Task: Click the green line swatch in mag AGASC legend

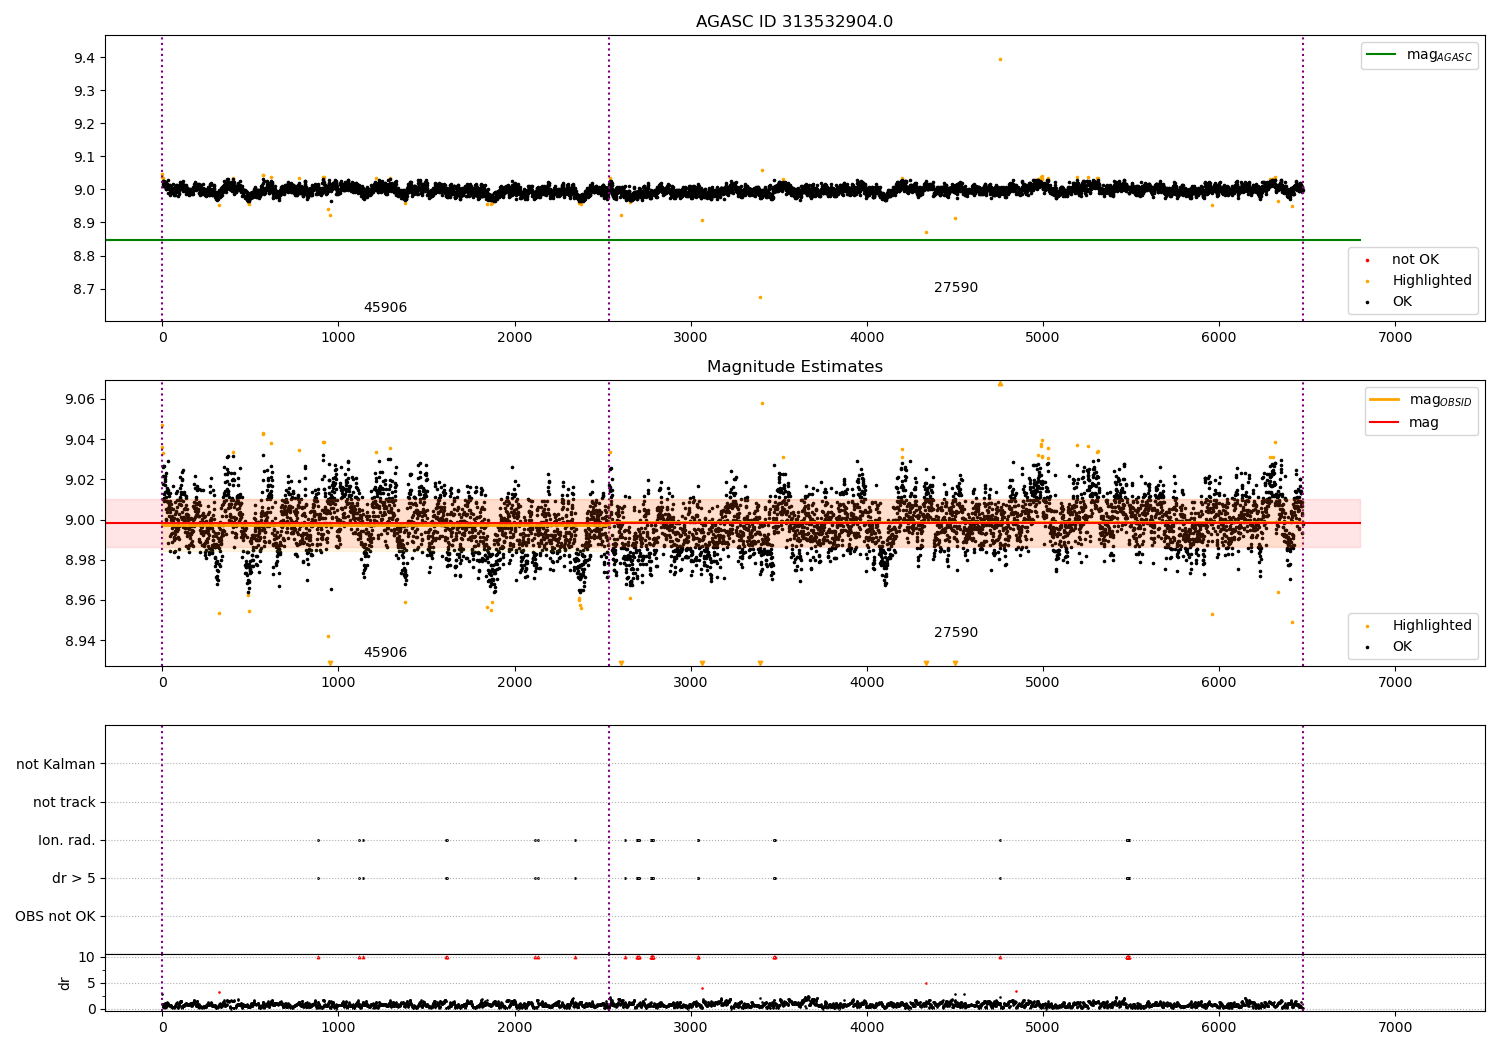Action: pyautogui.click(x=1382, y=55)
